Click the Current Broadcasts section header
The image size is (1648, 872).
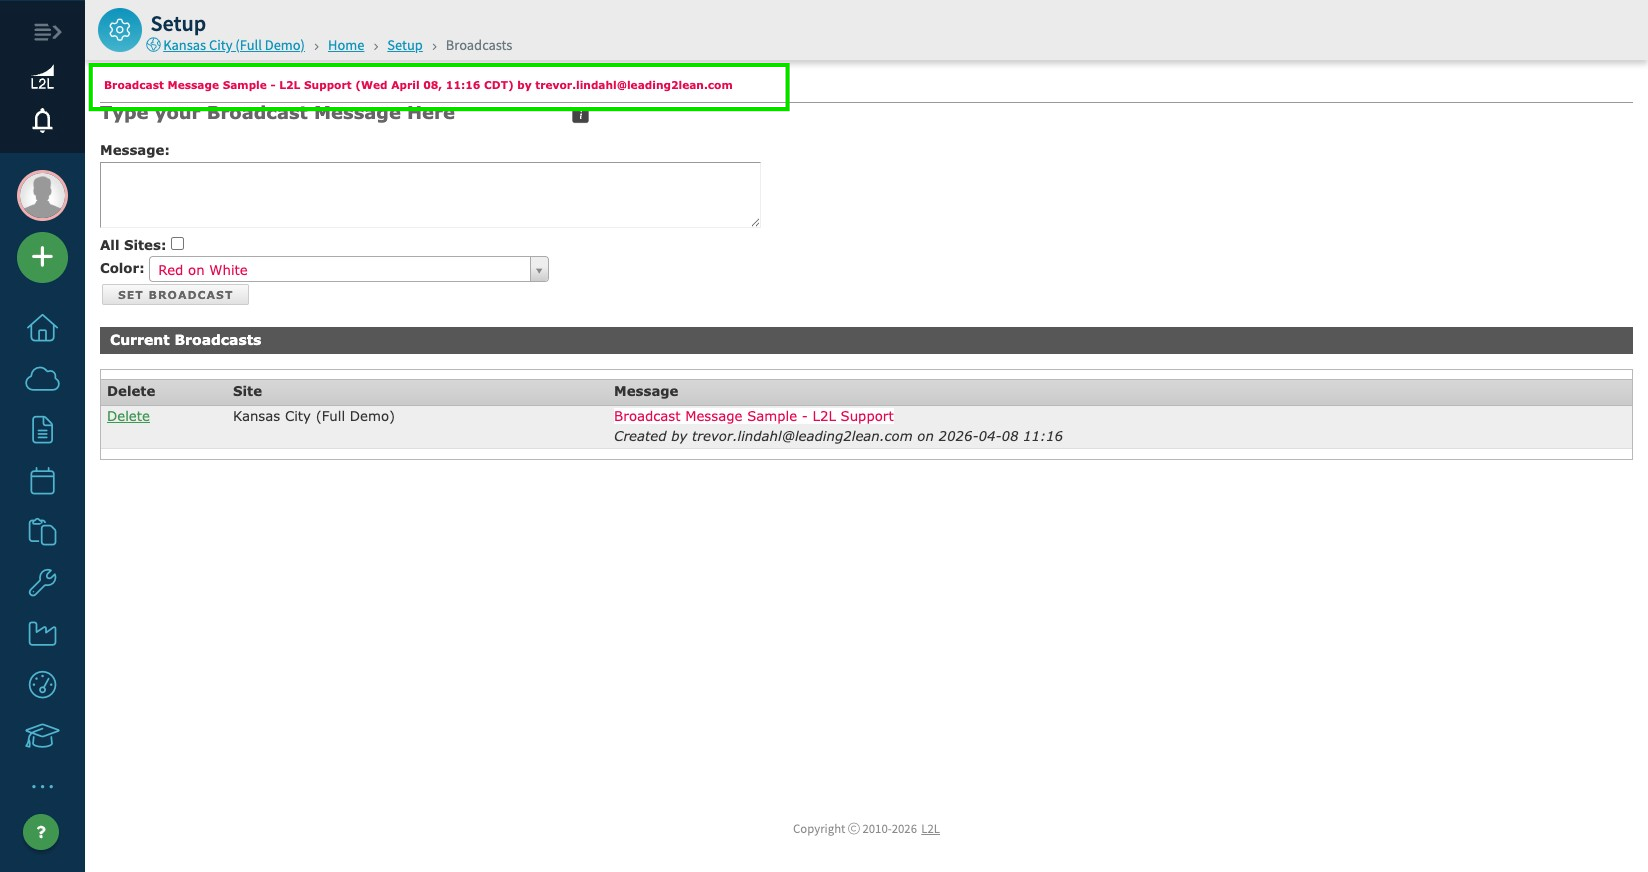click(x=866, y=340)
